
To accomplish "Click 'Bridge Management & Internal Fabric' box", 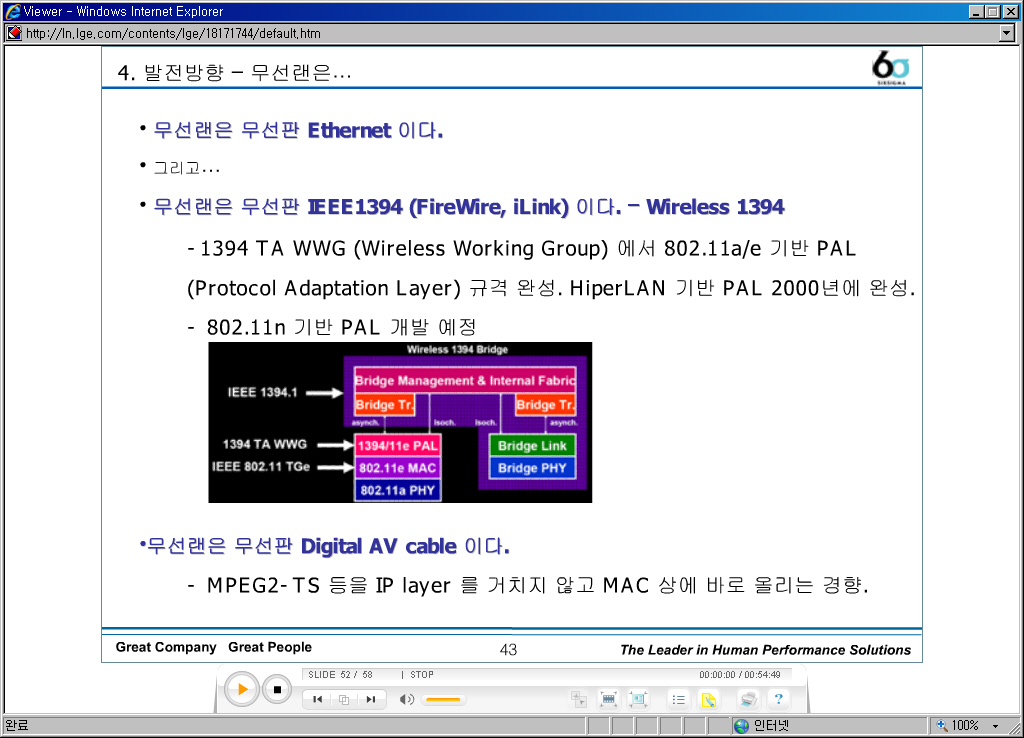I will [x=465, y=381].
